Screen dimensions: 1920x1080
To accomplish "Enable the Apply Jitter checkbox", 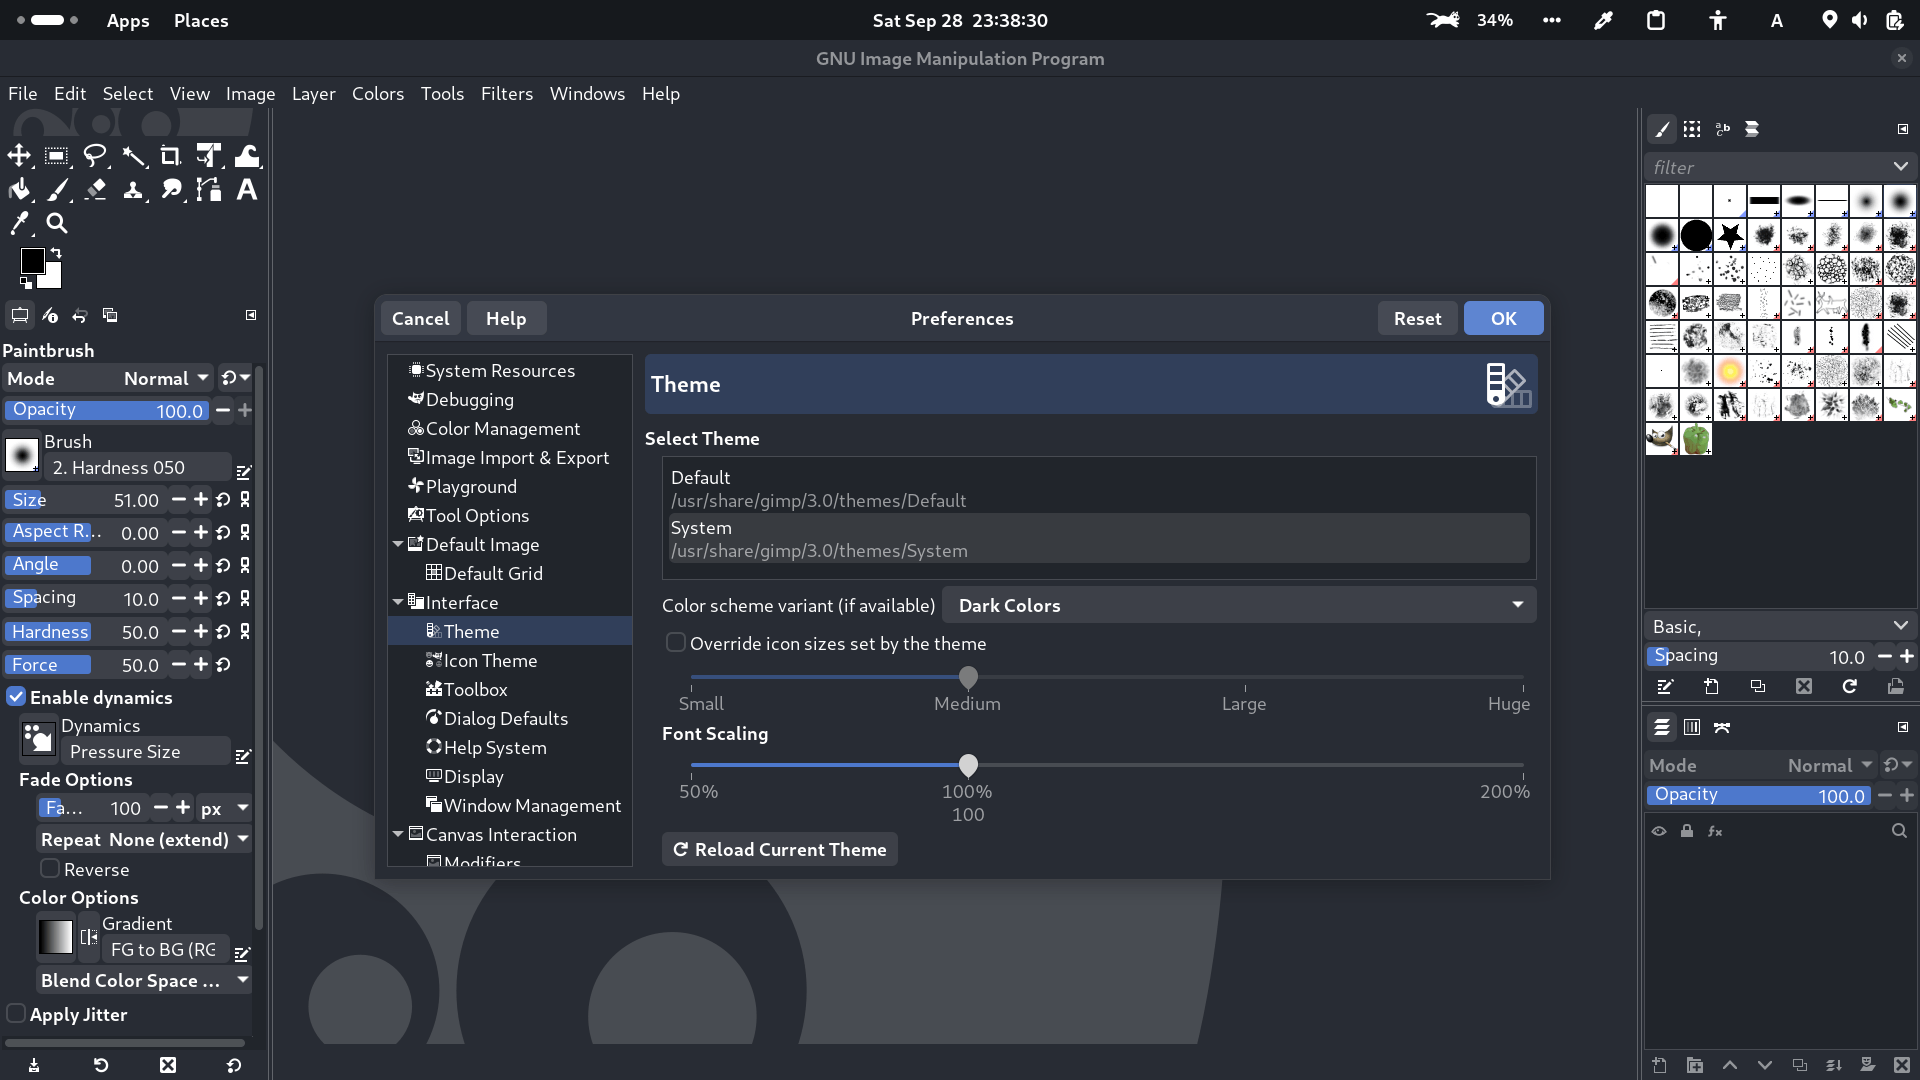I will (x=17, y=1014).
